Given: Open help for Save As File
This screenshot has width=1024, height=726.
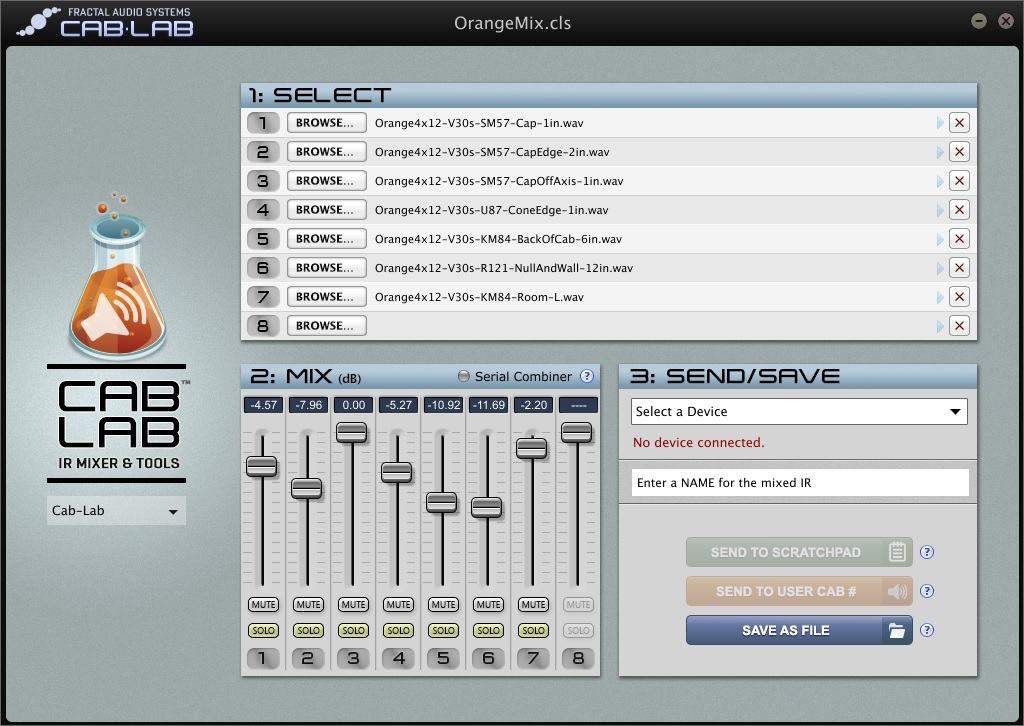Looking at the screenshot, I should 927,630.
